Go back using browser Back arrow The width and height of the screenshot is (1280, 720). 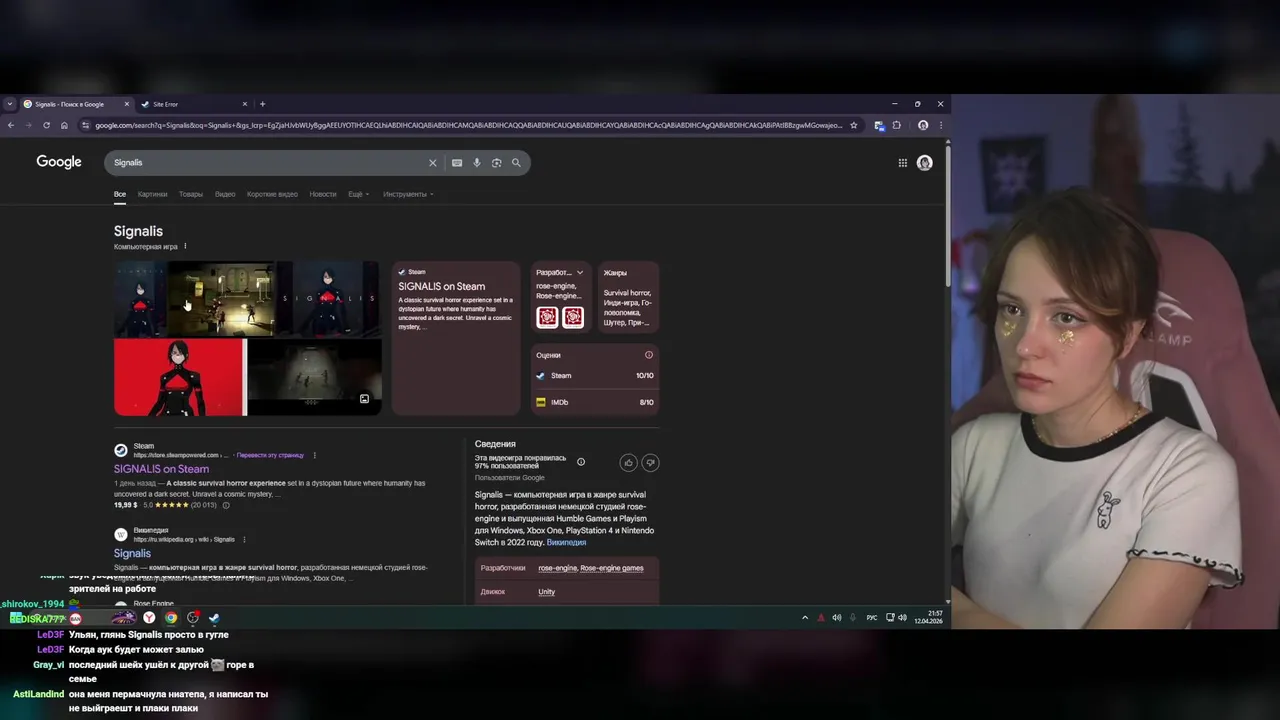point(10,125)
